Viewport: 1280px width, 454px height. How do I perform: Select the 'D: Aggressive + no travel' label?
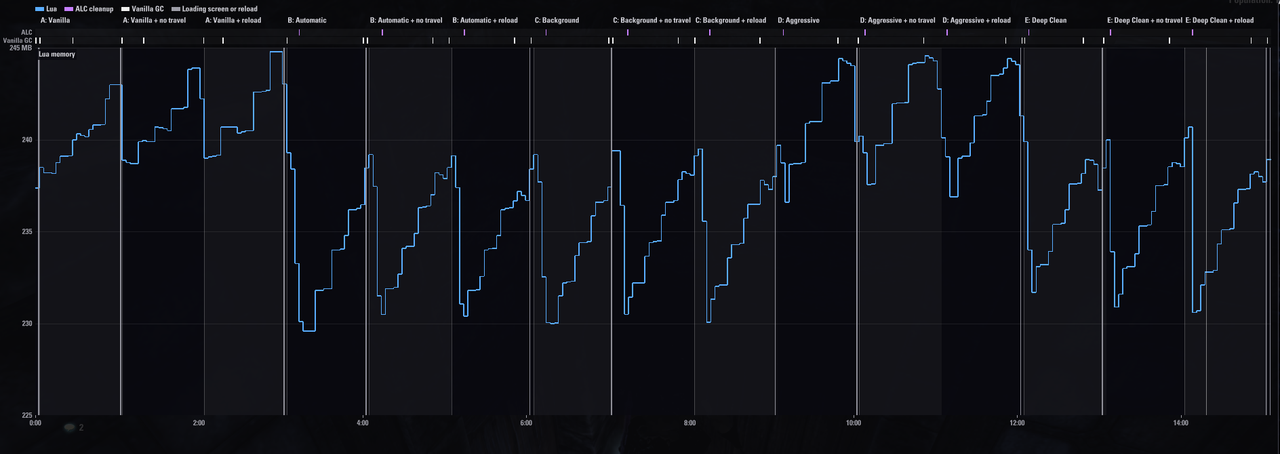click(x=898, y=20)
